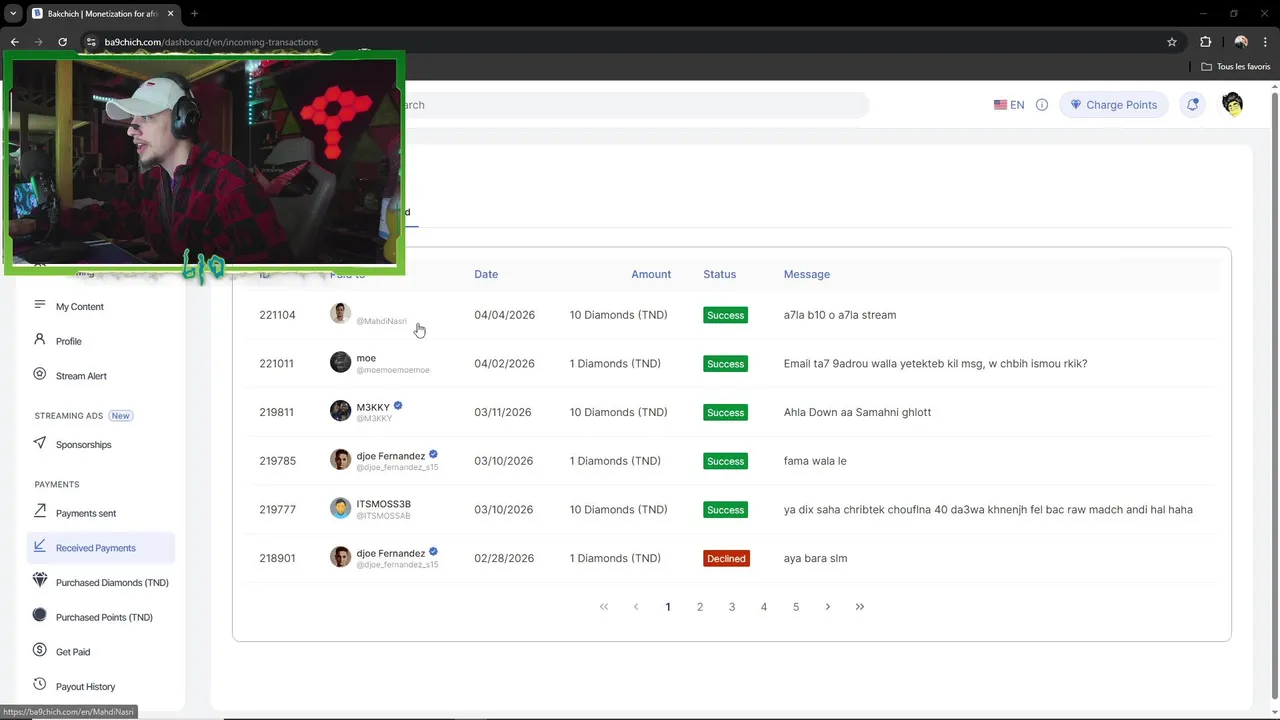Click the dashboard search field
Viewport: 1280px width, 720px height.
coord(635,105)
